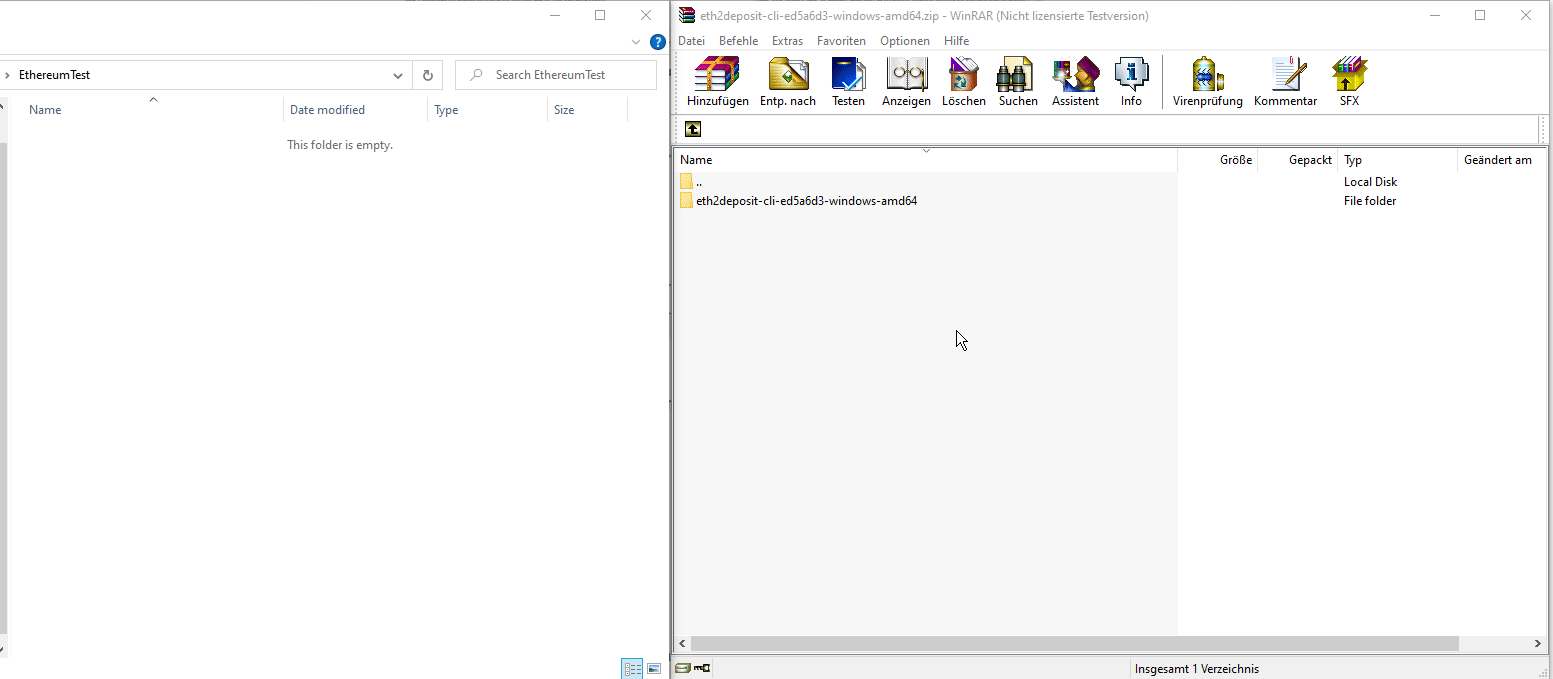
Task: Open the Extras menu
Action: click(x=787, y=41)
